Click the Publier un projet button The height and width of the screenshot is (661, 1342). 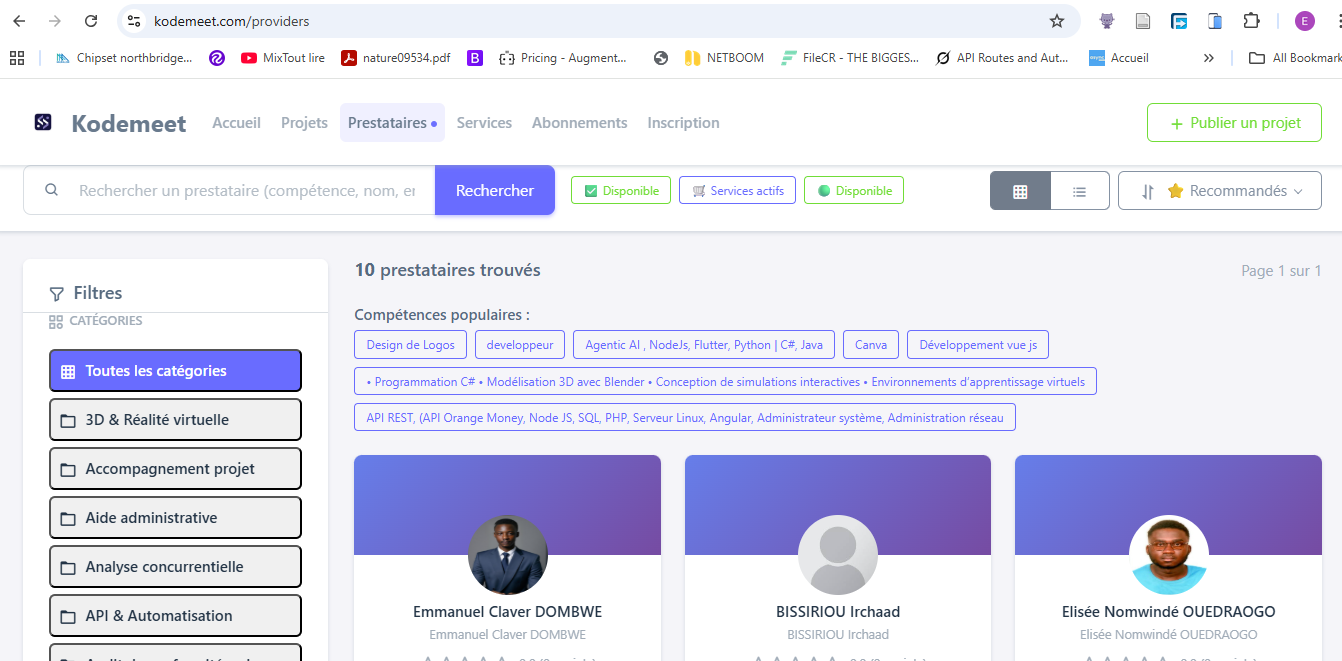coord(1235,123)
